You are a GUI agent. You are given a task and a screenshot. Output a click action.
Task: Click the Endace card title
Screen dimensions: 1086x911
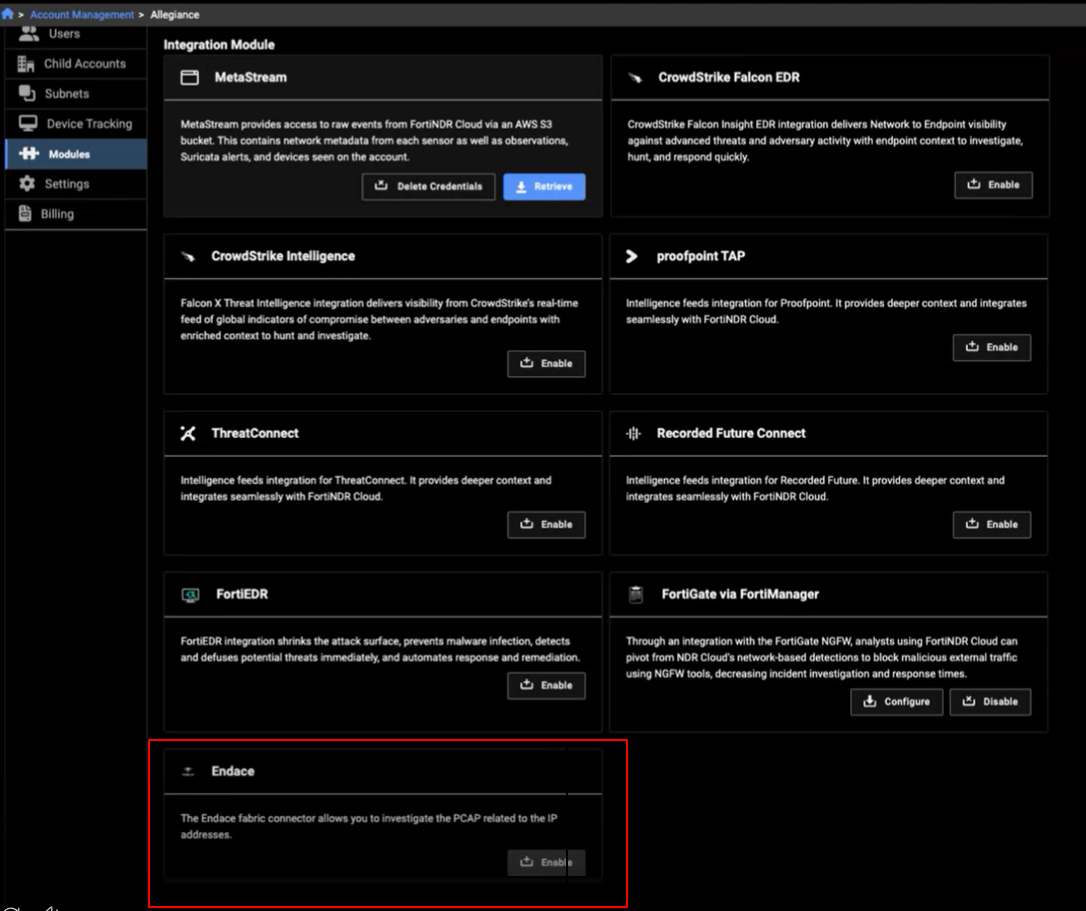pos(233,772)
